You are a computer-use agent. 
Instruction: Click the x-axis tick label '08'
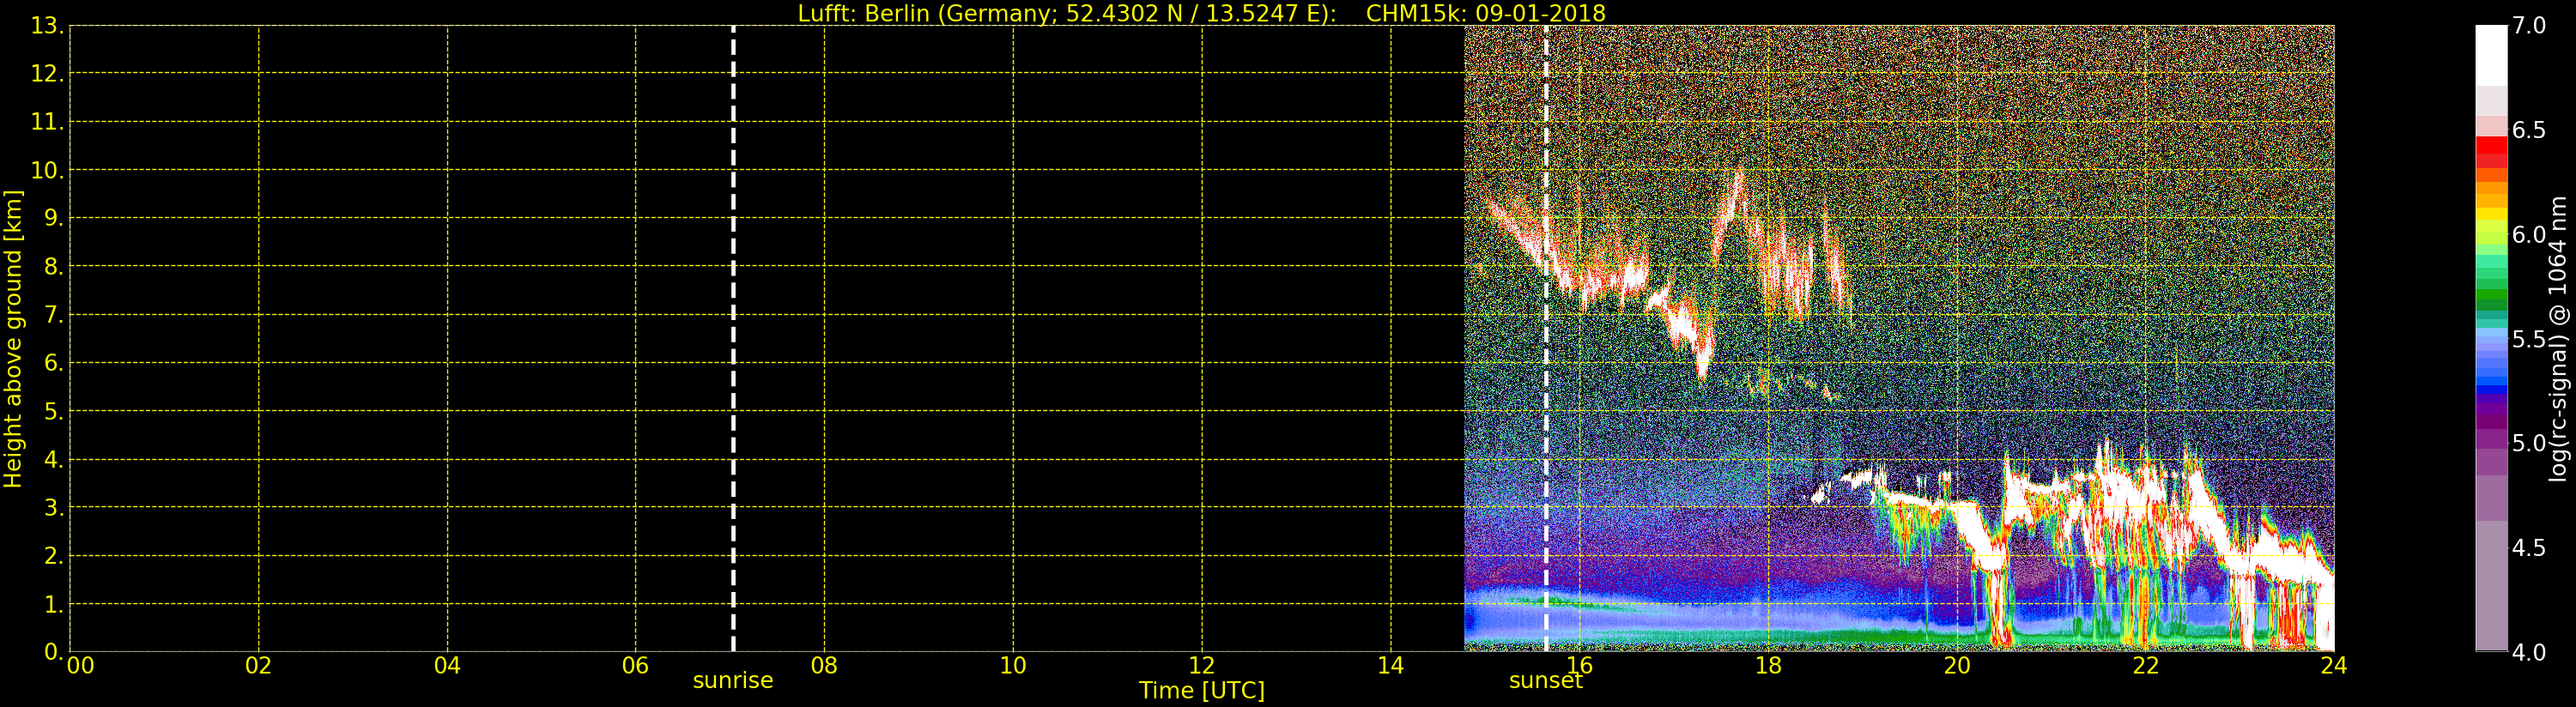(824, 665)
